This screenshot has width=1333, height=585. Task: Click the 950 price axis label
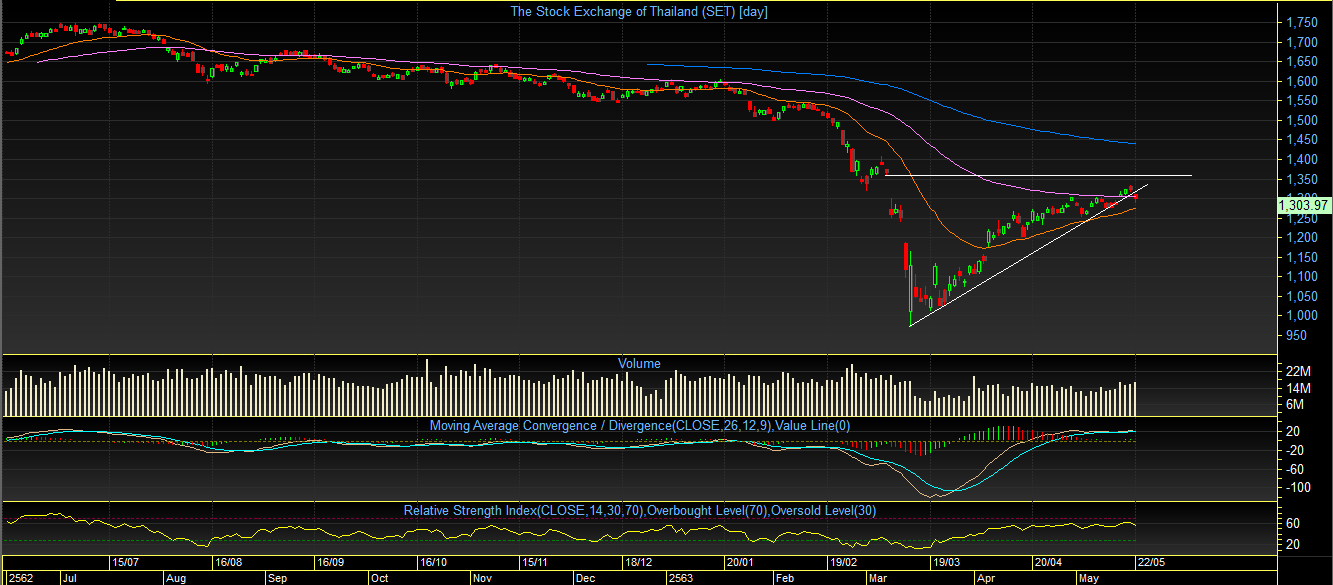pos(1296,335)
